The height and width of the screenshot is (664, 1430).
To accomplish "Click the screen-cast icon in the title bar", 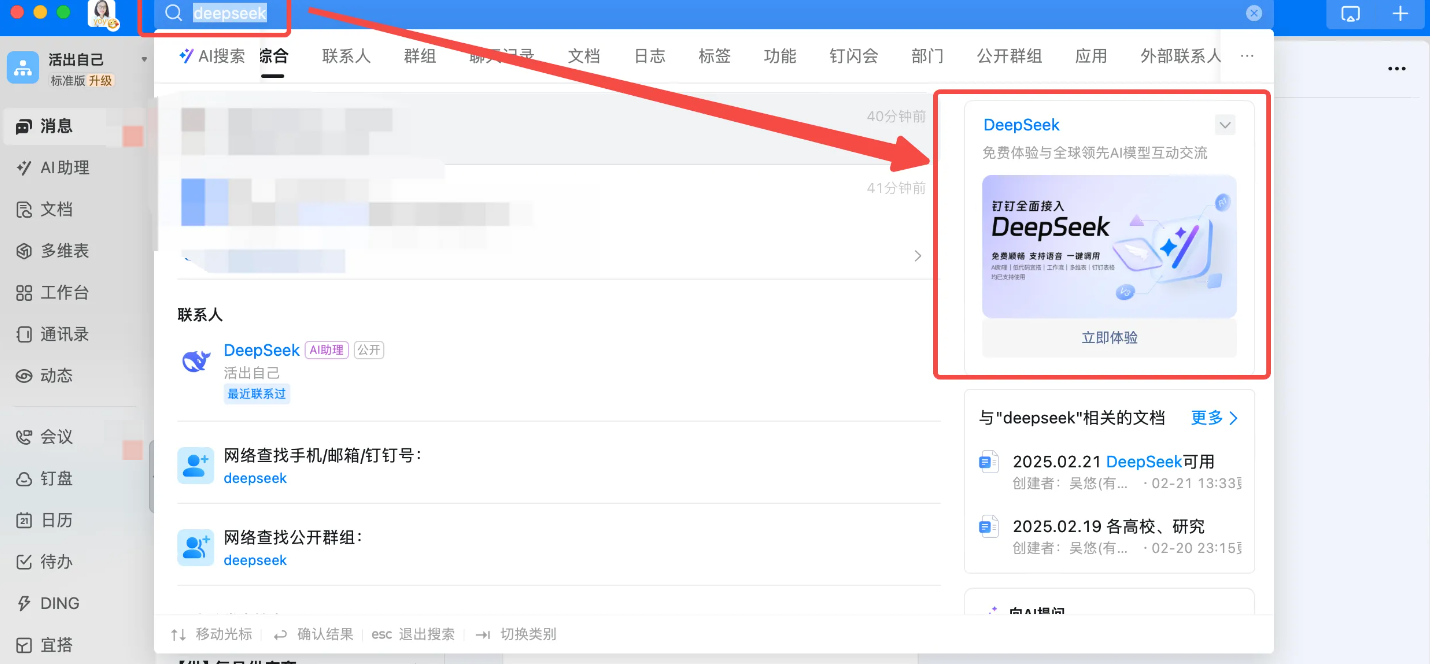I will click(x=1351, y=13).
